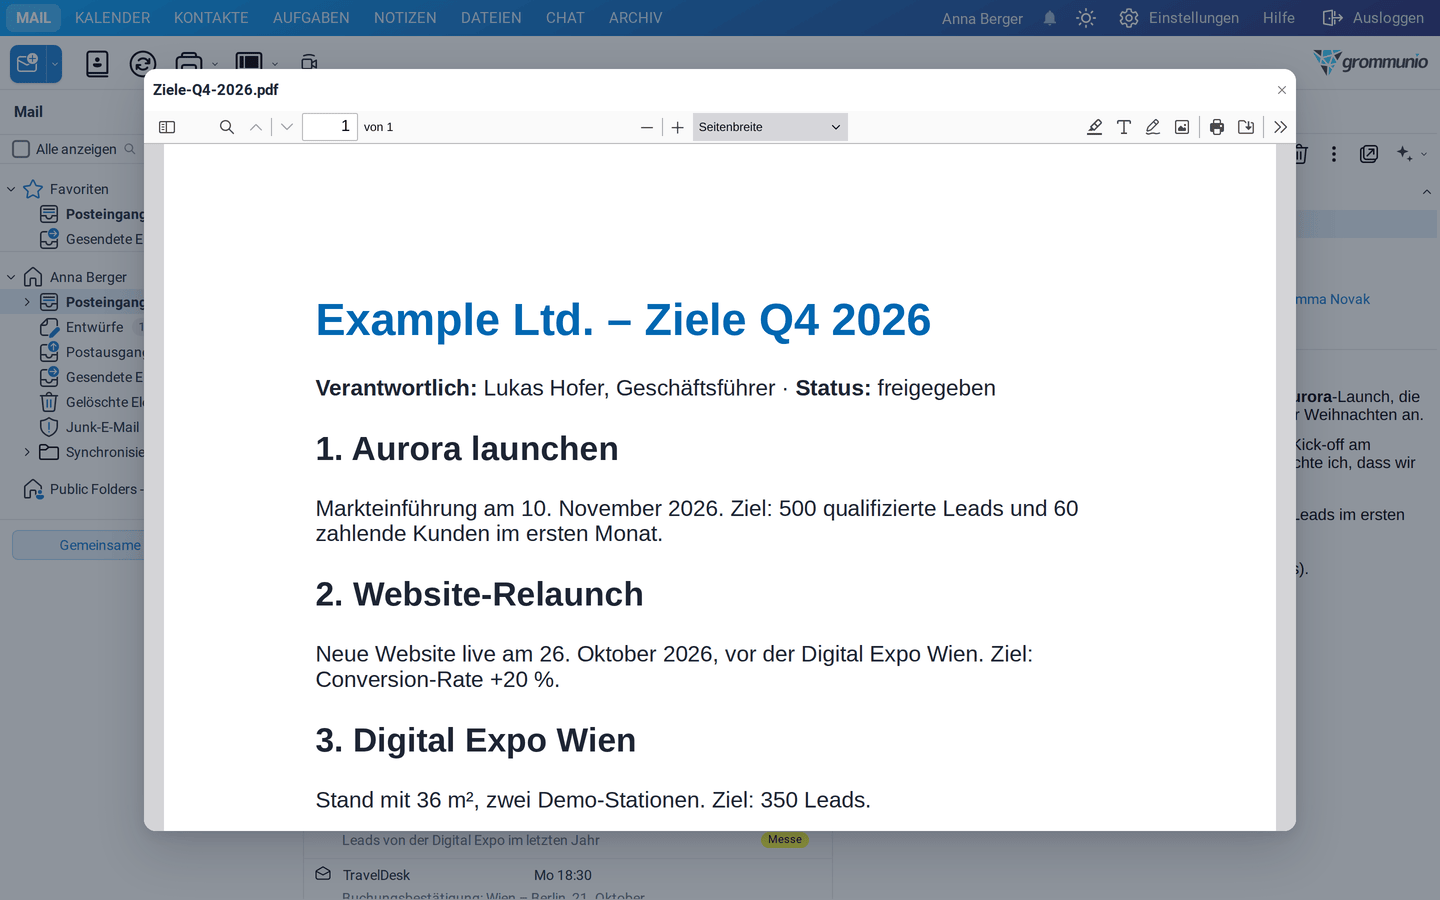Switch to the NOTIZEN tab
1440x900 pixels.
405,18
